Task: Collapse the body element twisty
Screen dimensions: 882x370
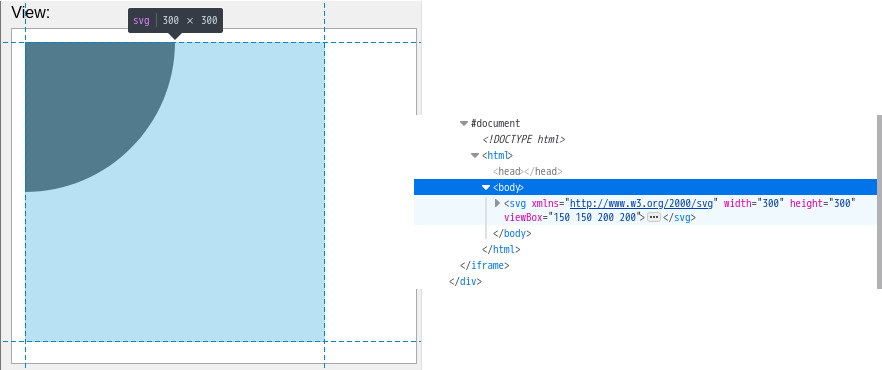Action: click(x=486, y=187)
